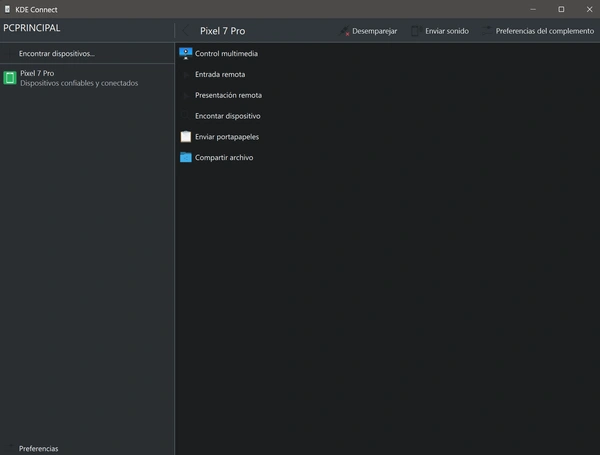Open Preferencias at sidebar bottom
Screen dimensions: 600x455
(87, 448)
